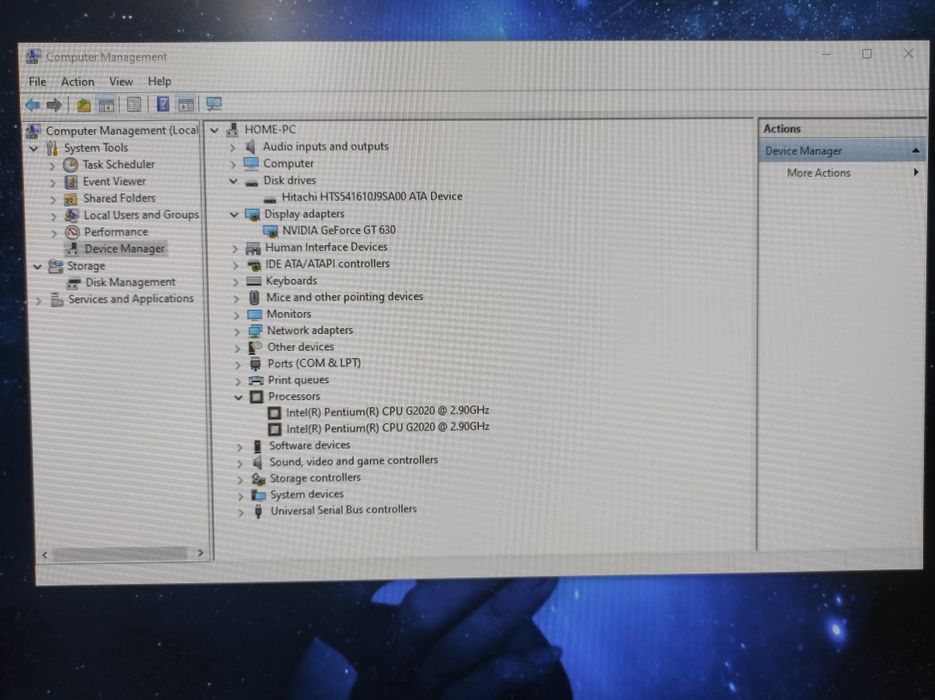
Task: Click left arrow of tree horizontal scrollbar
Action: [x=45, y=555]
